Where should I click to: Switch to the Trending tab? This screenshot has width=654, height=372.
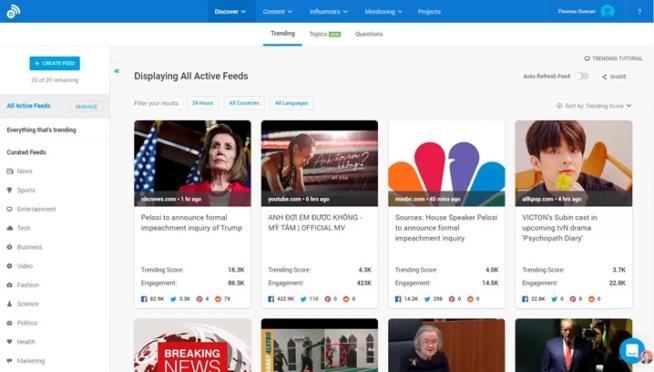[282, 34]
